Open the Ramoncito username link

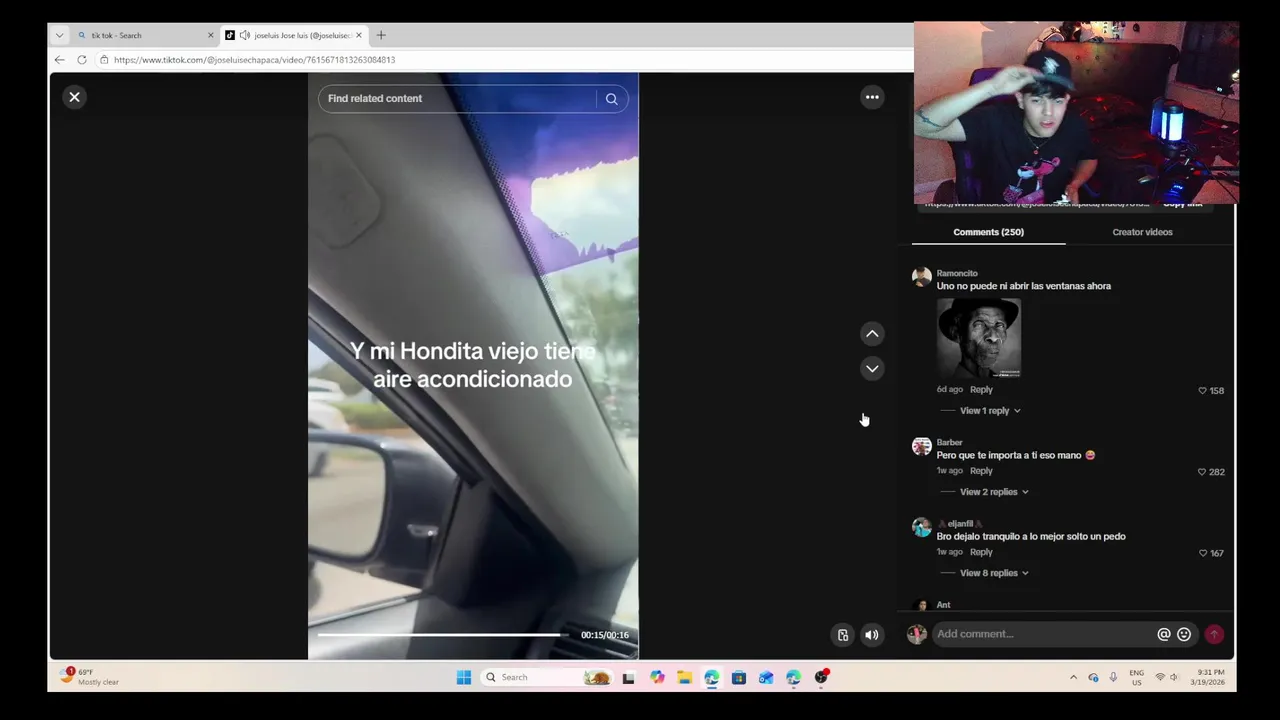(x=957, y=273)
